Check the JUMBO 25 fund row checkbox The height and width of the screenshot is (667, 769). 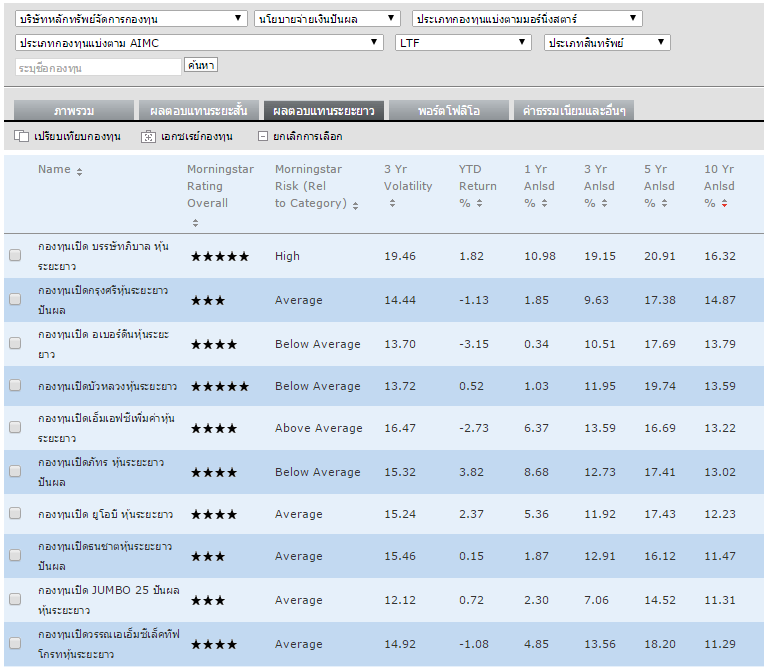(15, 599)
